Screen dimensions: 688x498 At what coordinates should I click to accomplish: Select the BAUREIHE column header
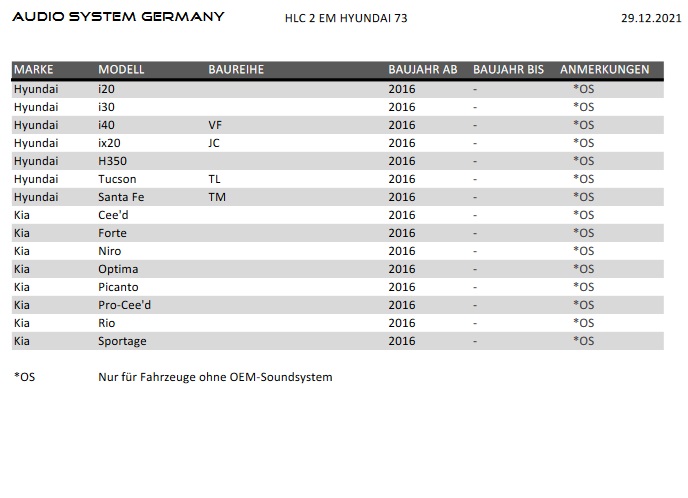(236, 70)
